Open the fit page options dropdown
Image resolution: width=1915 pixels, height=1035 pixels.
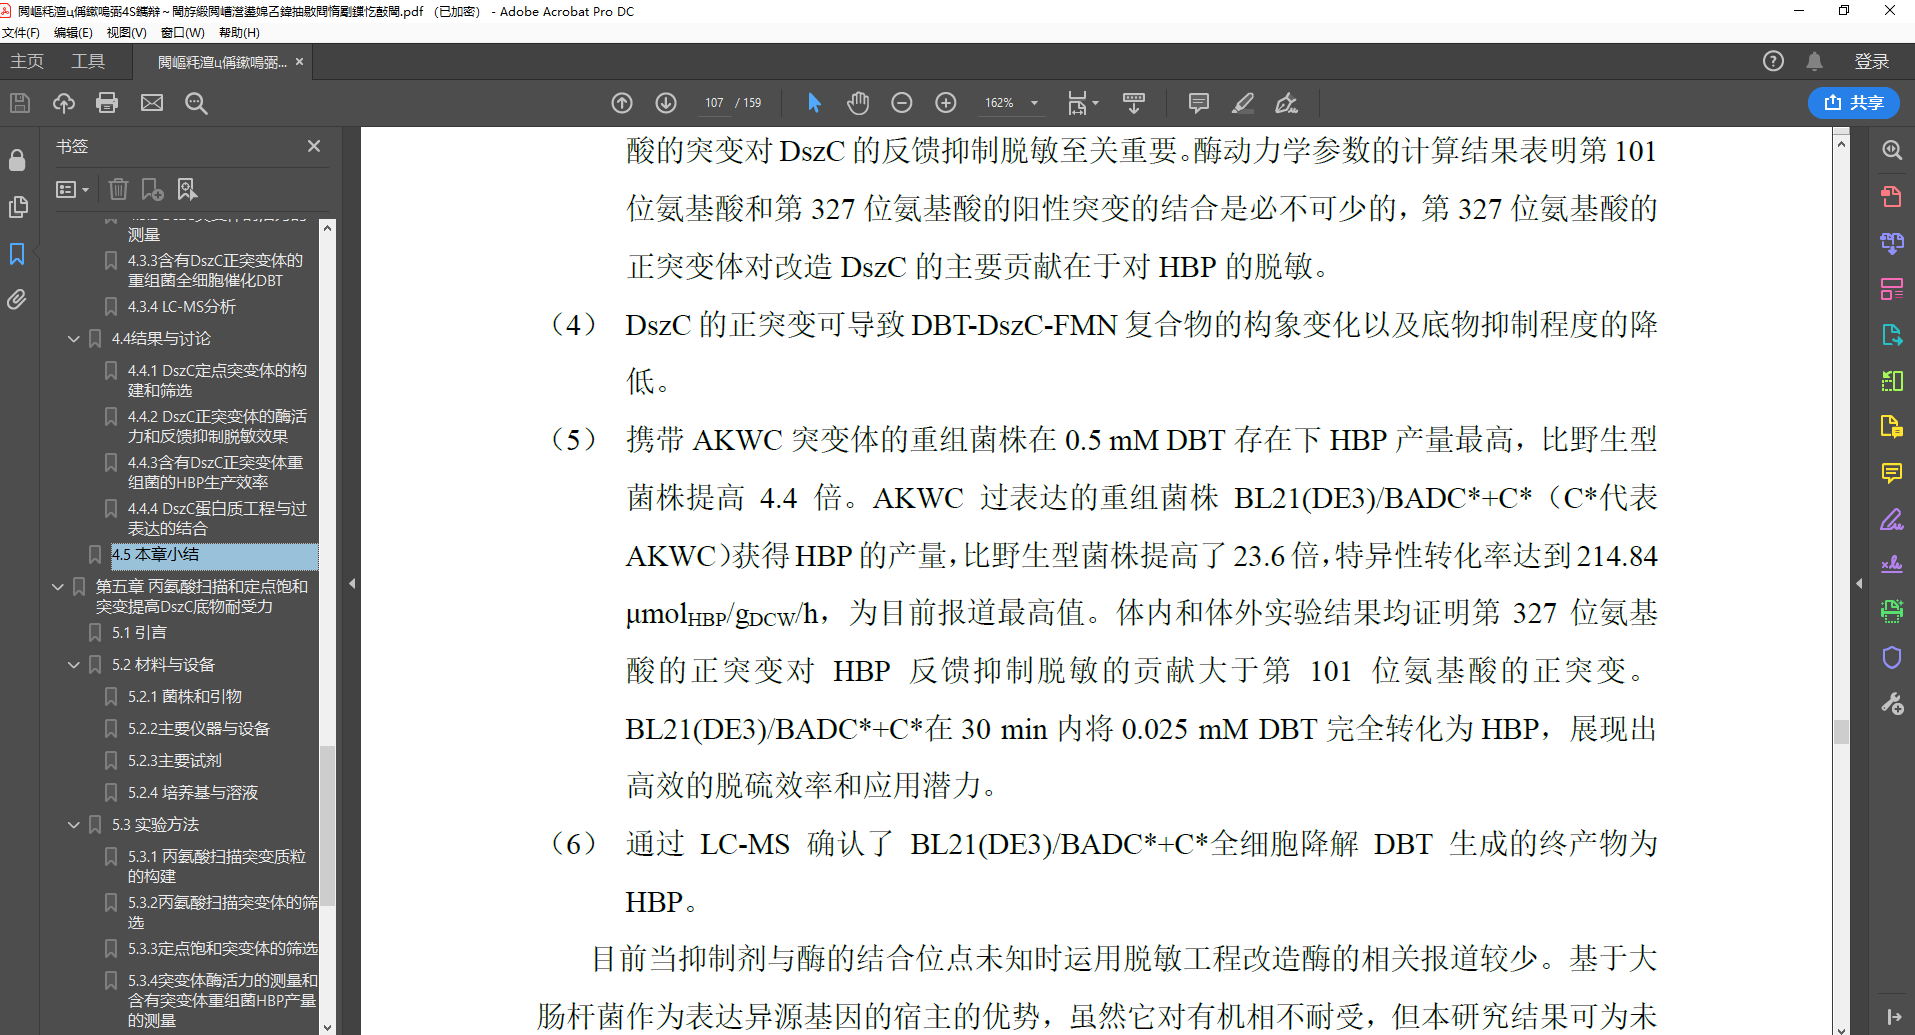1083,103
